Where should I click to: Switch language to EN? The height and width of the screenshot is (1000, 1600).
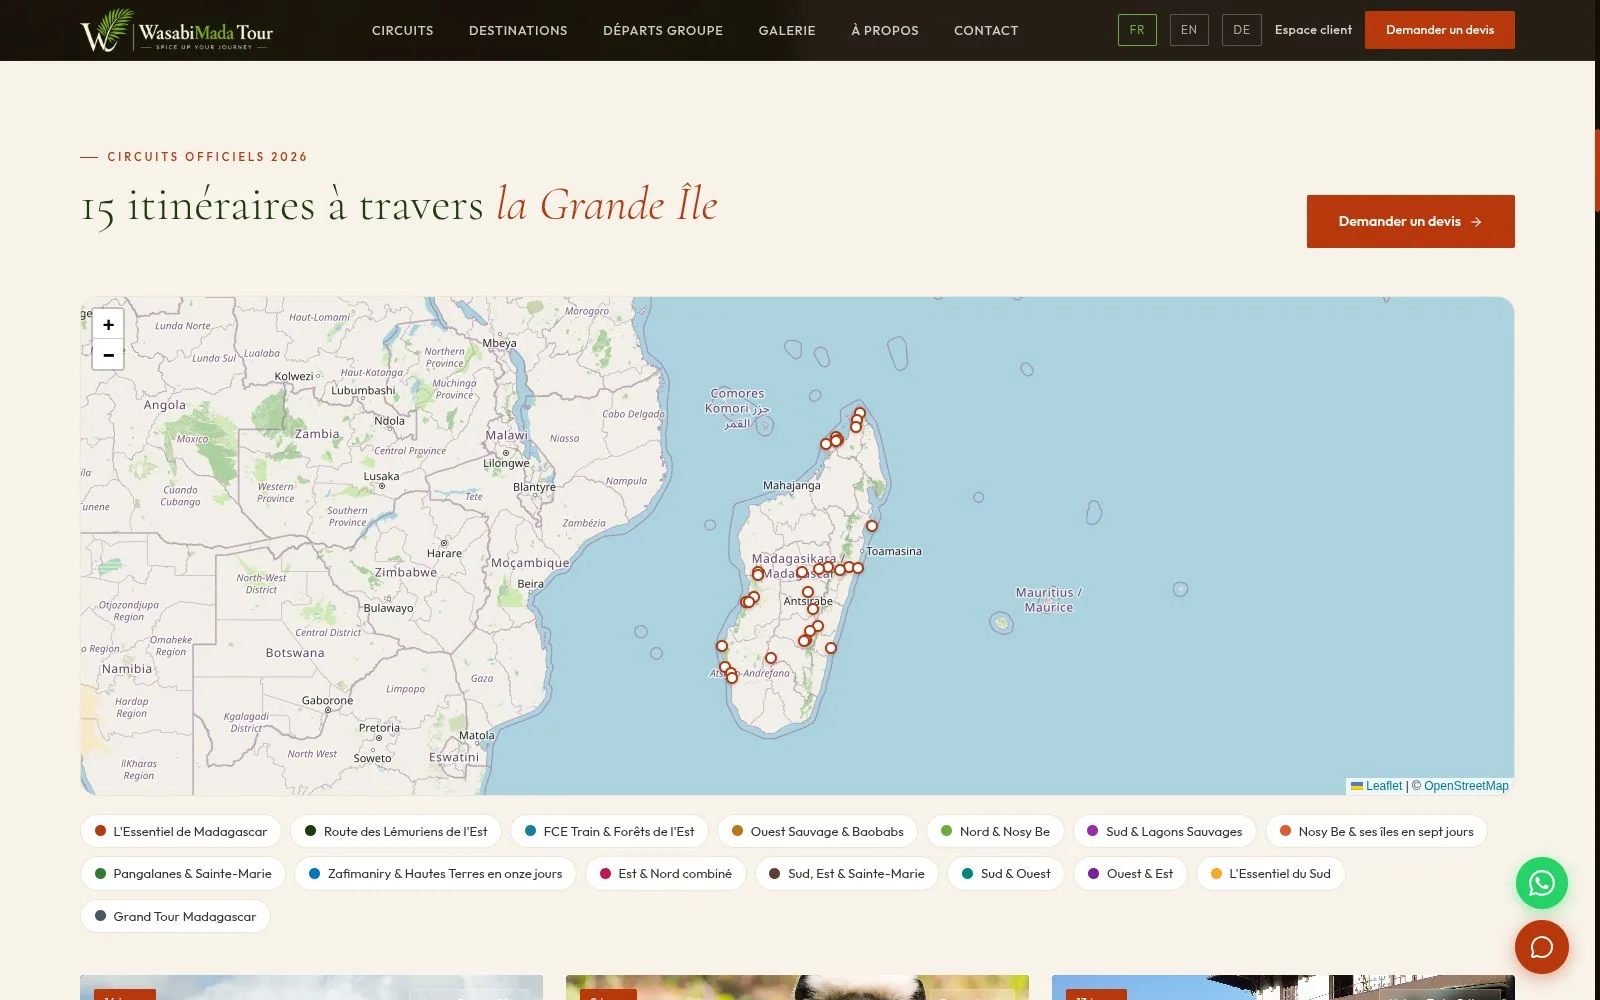pos(1189,30)
